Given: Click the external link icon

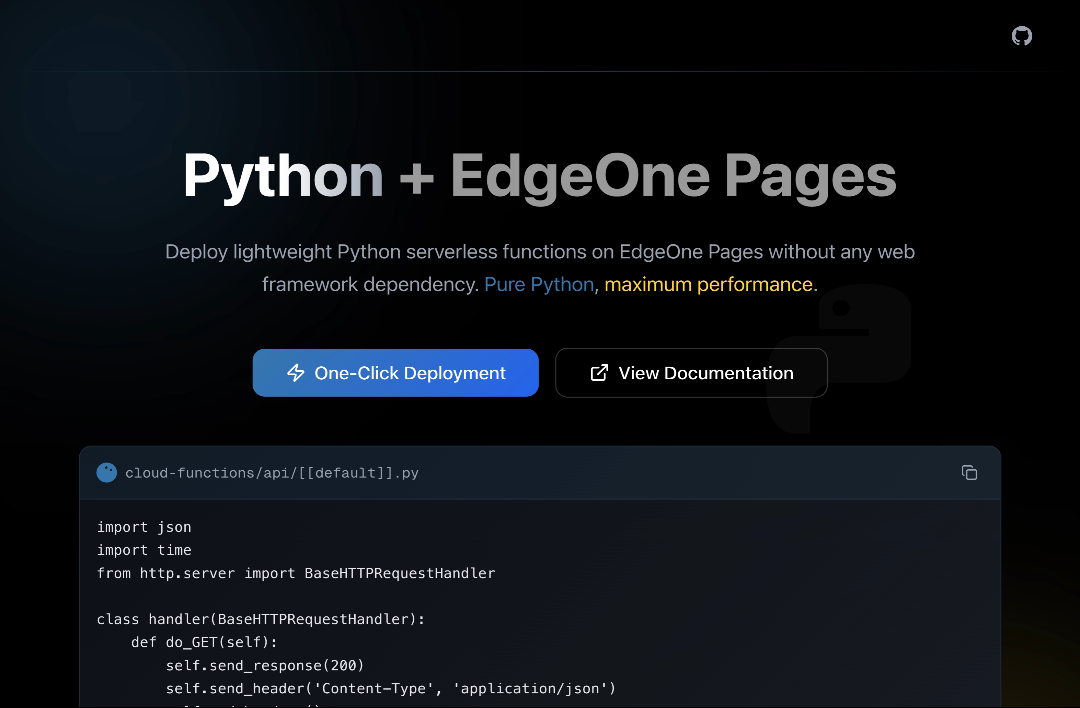Looking at the screenshot, I should pos(599,373).
